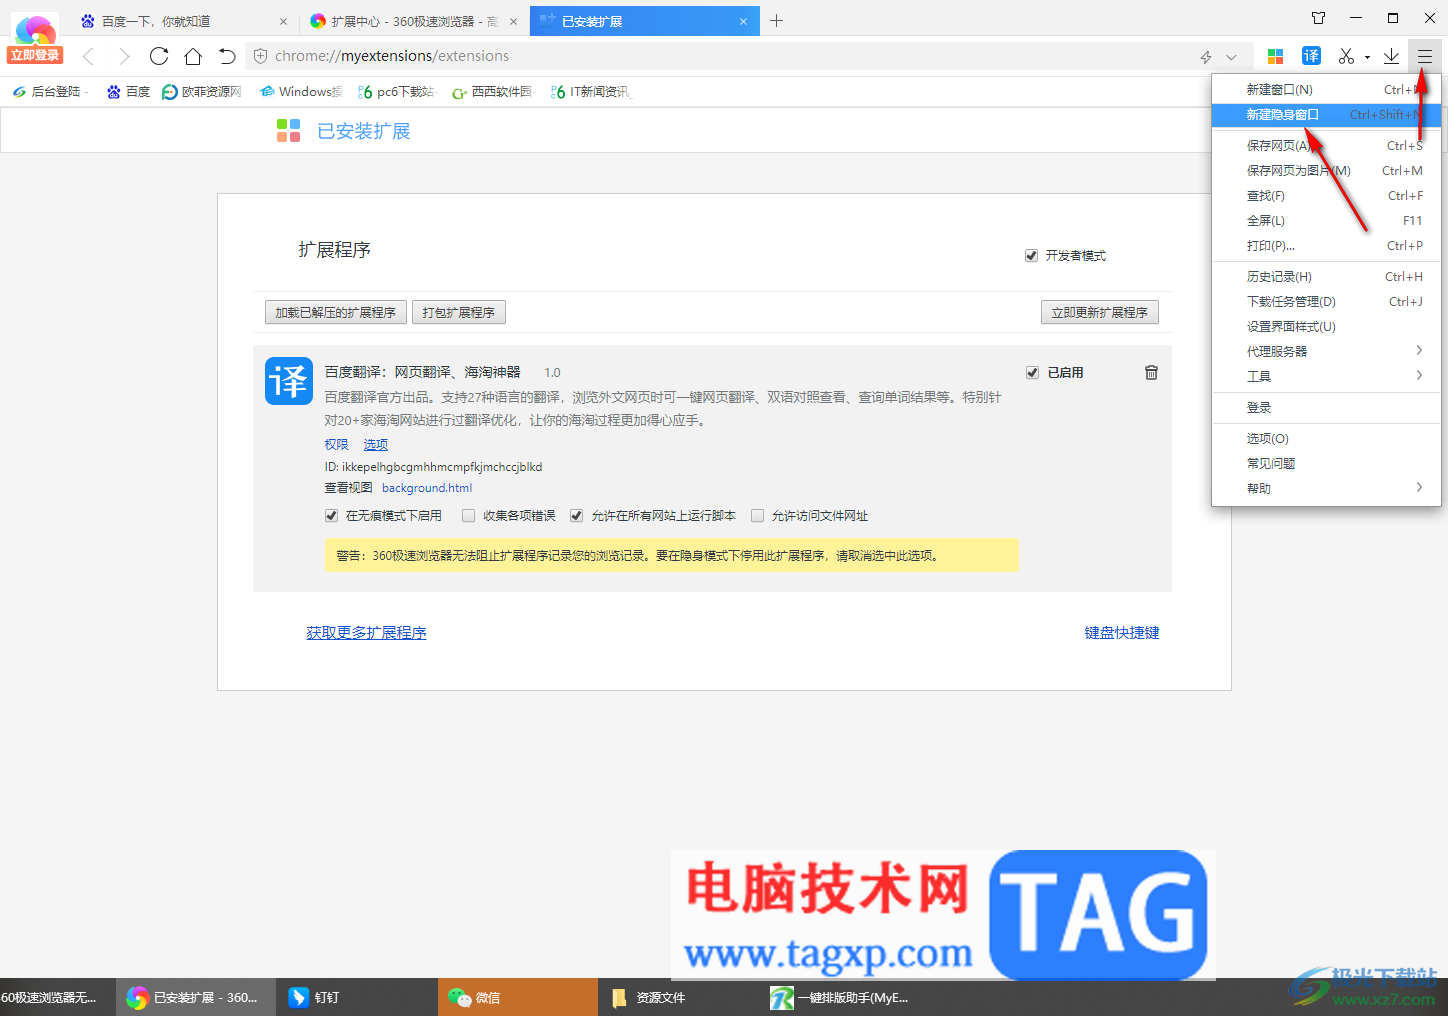1448x1016 pixels.
Task: Uncheck the 已启用 checkbox
Action: (x=1032, y=373)
